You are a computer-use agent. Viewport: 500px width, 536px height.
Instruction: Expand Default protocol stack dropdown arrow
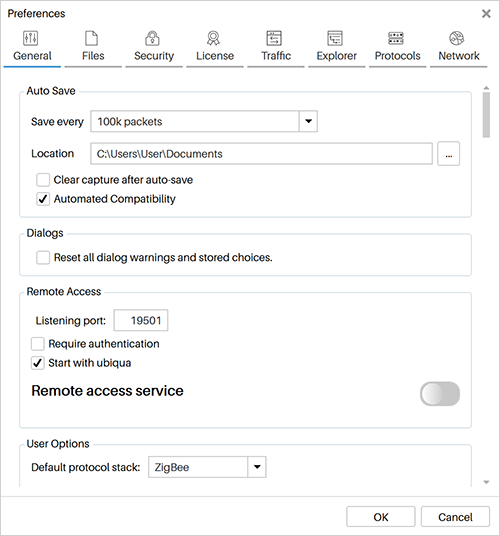[257, 467]
